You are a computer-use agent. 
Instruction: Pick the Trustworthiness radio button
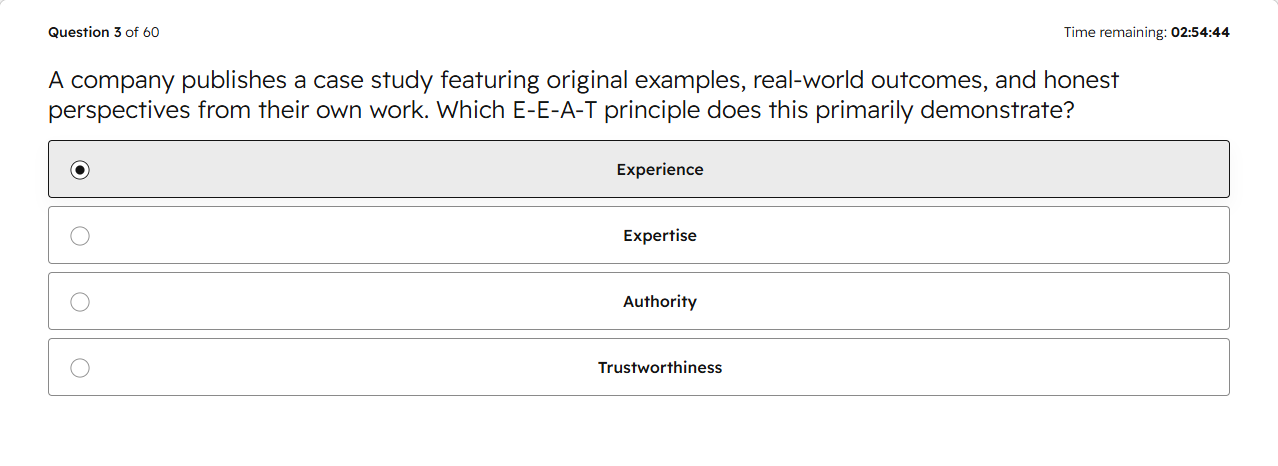(80, 368)
